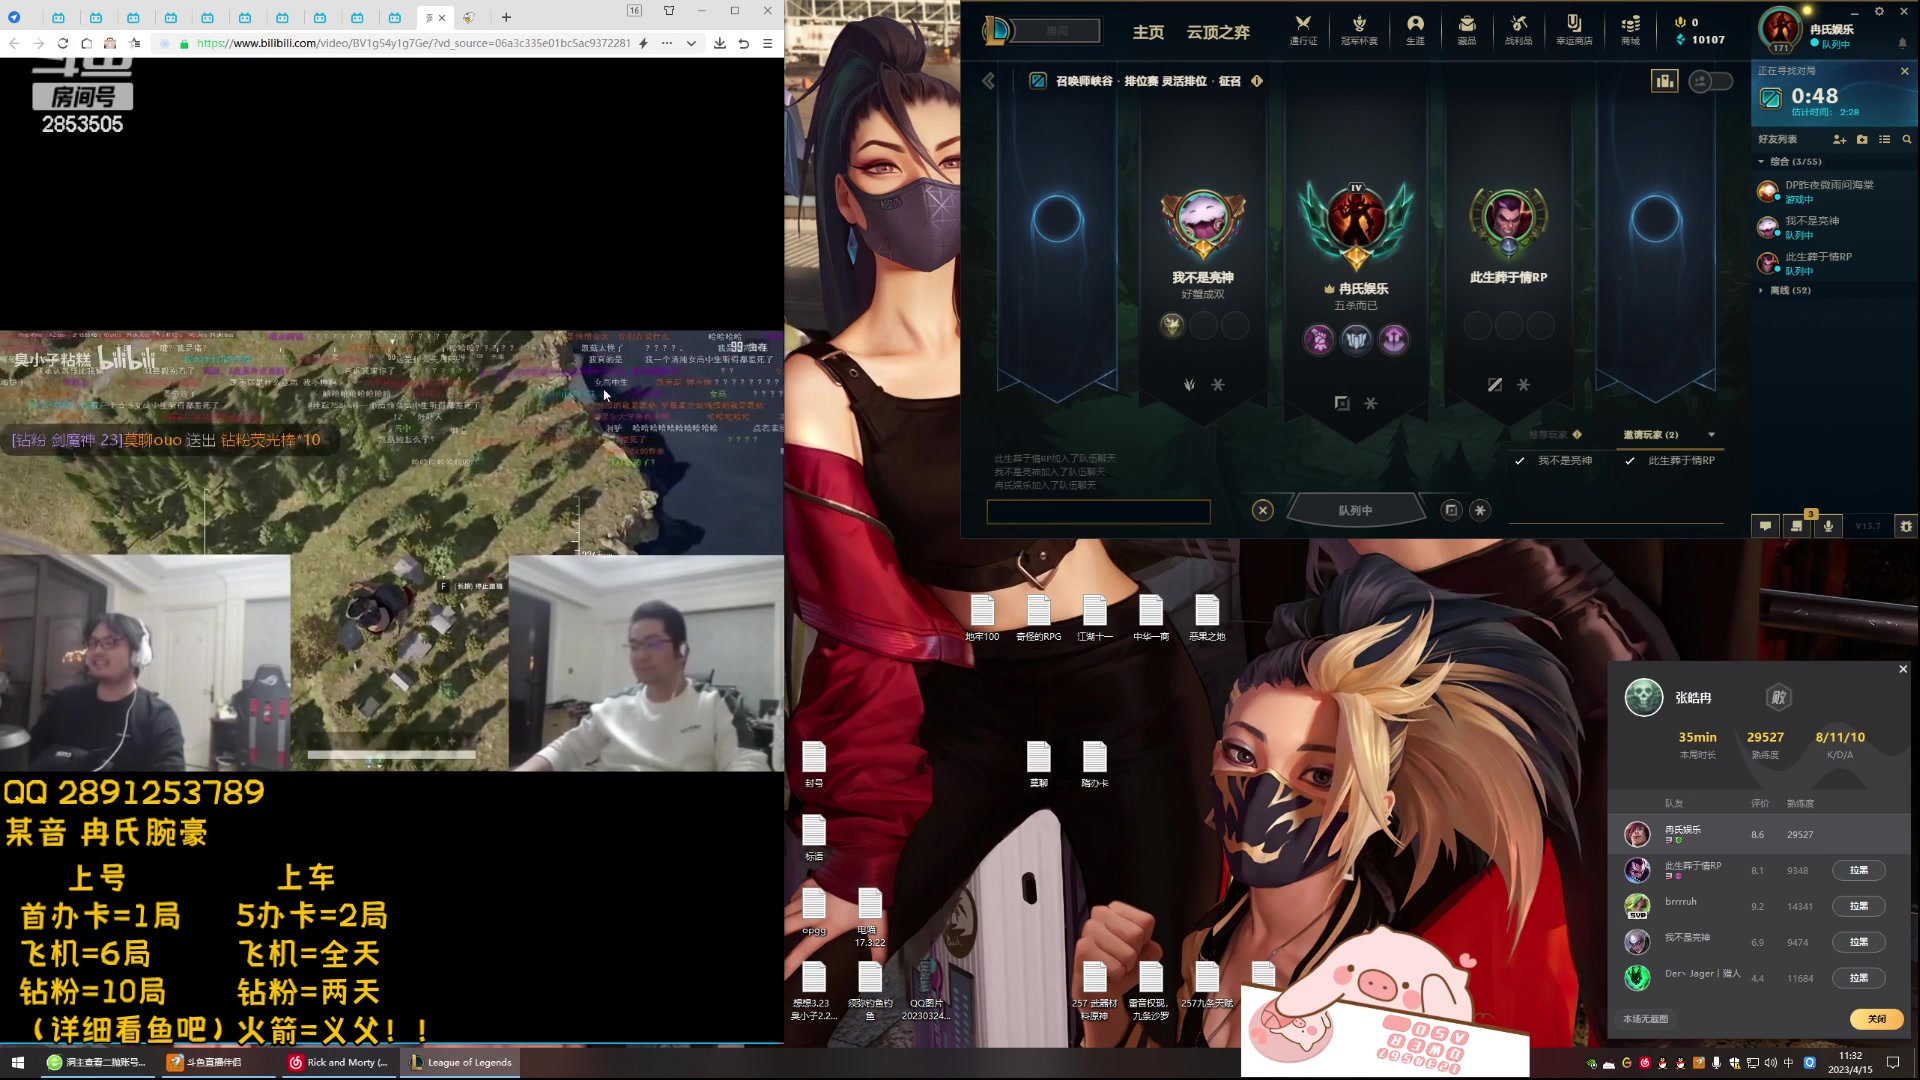Close match summary popup with X
1920x1080 pixels.
click(1903, 669)
